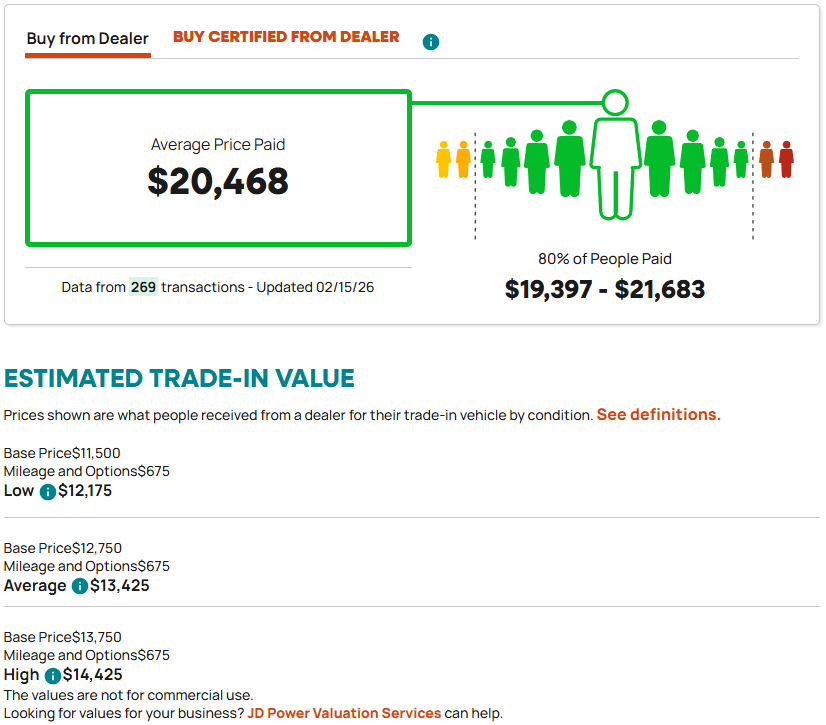
Task: Open the Average trade-in info icon
Action: click(79, 586)
